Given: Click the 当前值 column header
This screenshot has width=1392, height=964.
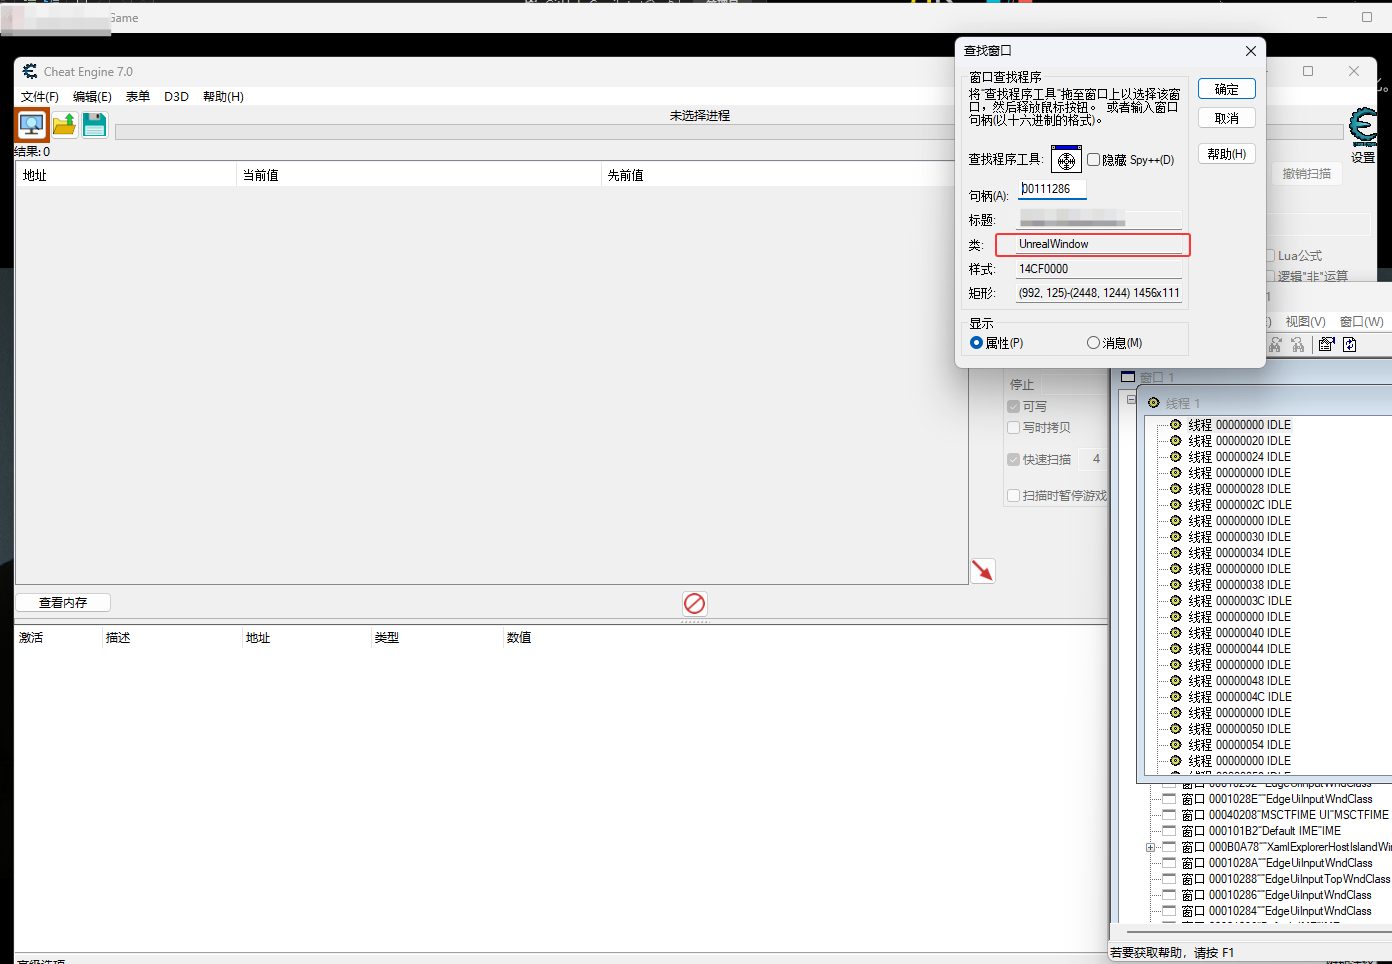Looking at the screenshot, I should click(x=418, y=175).
